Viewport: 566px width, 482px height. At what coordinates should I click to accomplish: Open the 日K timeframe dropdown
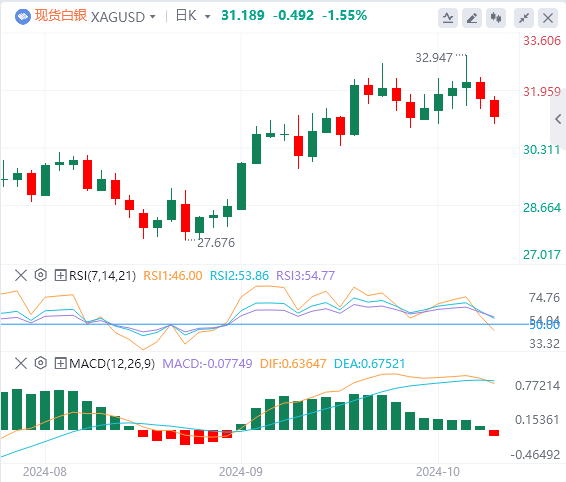coord(193,16)
